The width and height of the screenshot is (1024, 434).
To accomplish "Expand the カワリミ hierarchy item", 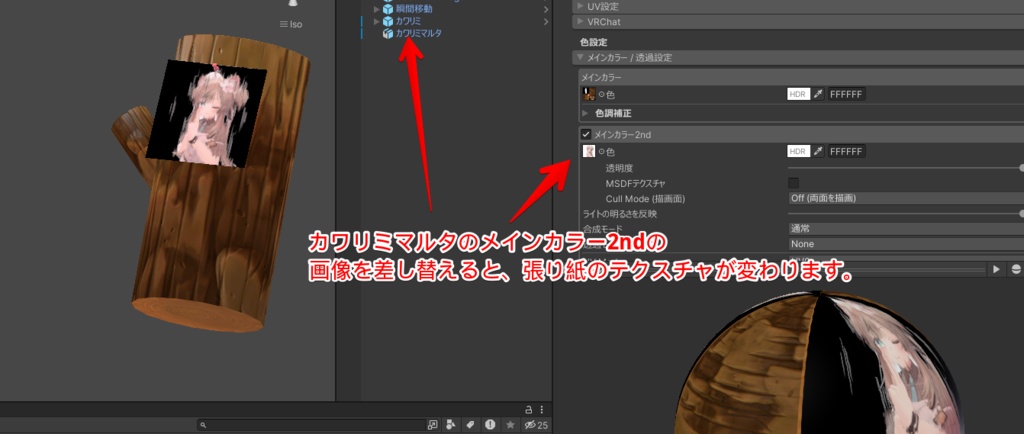I will [376, 22].
